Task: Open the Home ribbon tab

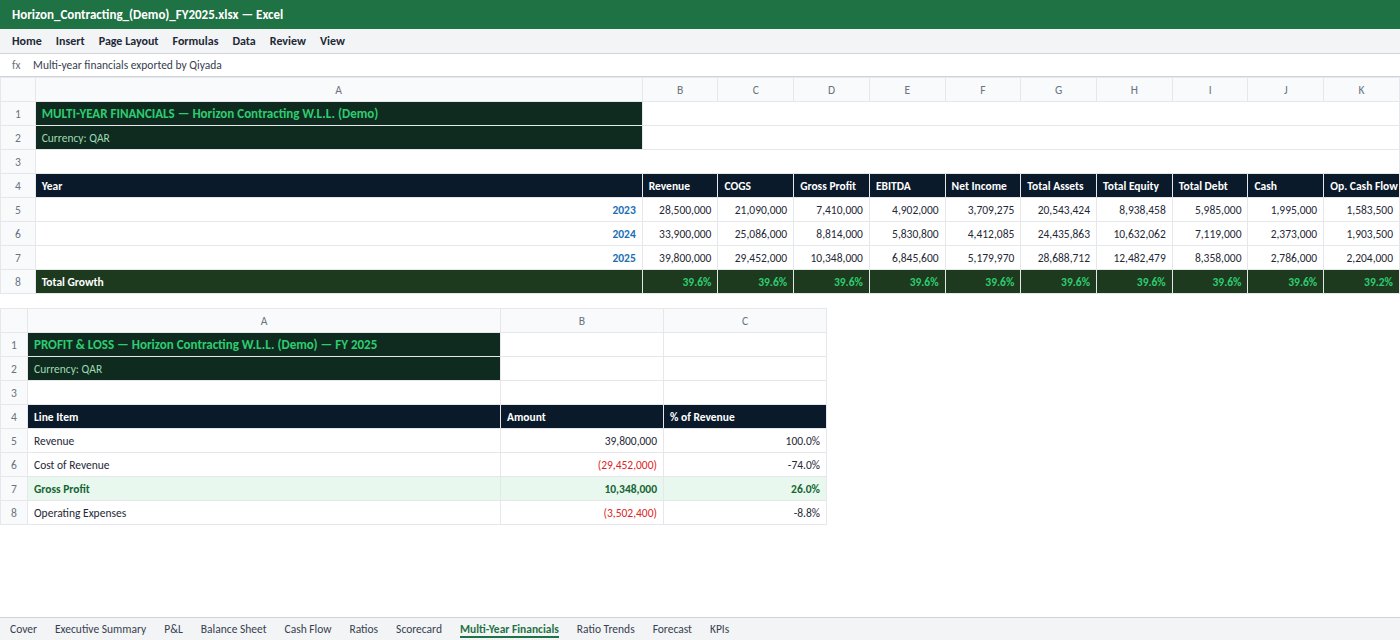Action: tap(27, 41)
